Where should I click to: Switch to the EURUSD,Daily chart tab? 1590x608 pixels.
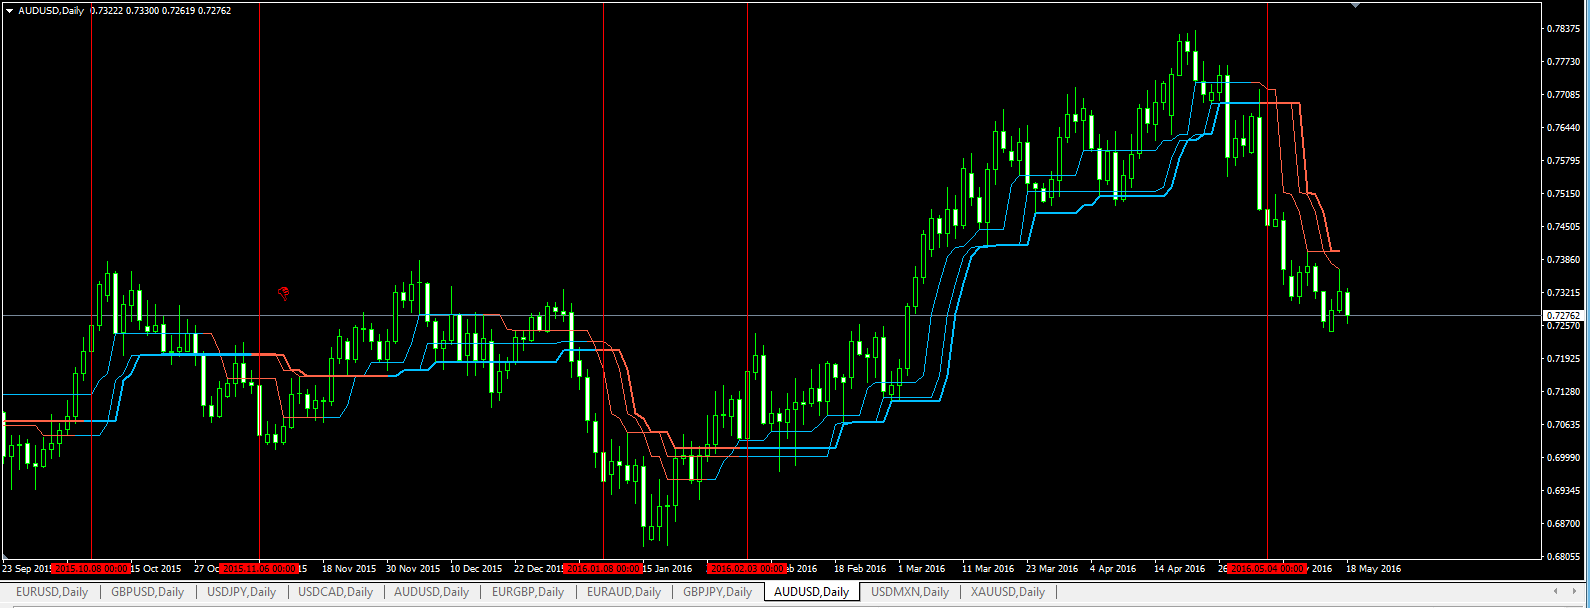52,592
